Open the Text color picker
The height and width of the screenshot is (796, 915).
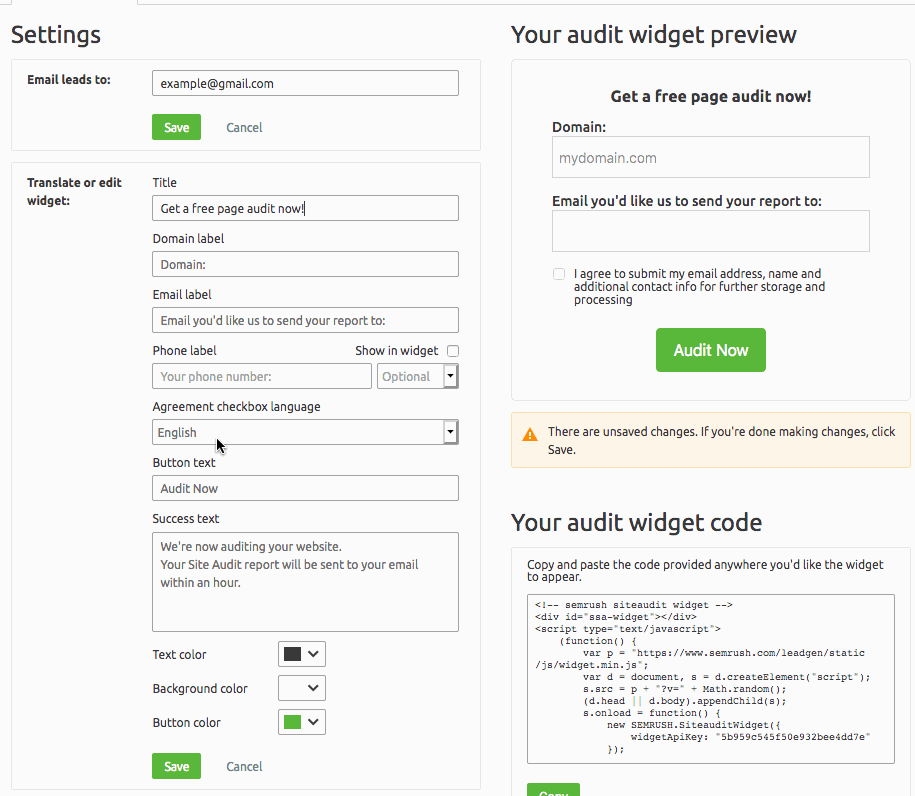[302, 654]
